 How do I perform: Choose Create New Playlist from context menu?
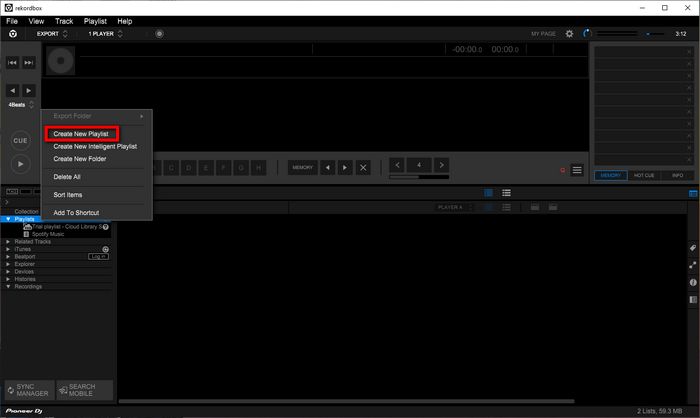(x=82, y=134)
